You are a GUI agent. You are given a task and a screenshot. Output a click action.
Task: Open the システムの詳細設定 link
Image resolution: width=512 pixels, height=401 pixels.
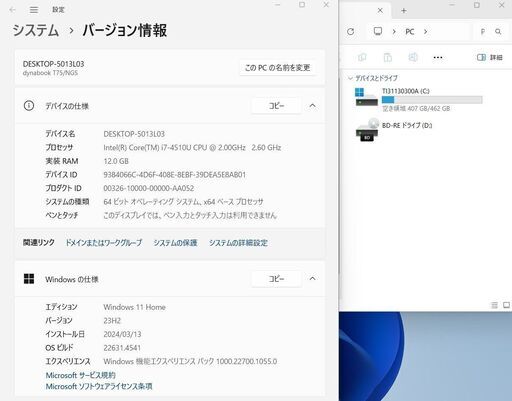click(238, 243)
